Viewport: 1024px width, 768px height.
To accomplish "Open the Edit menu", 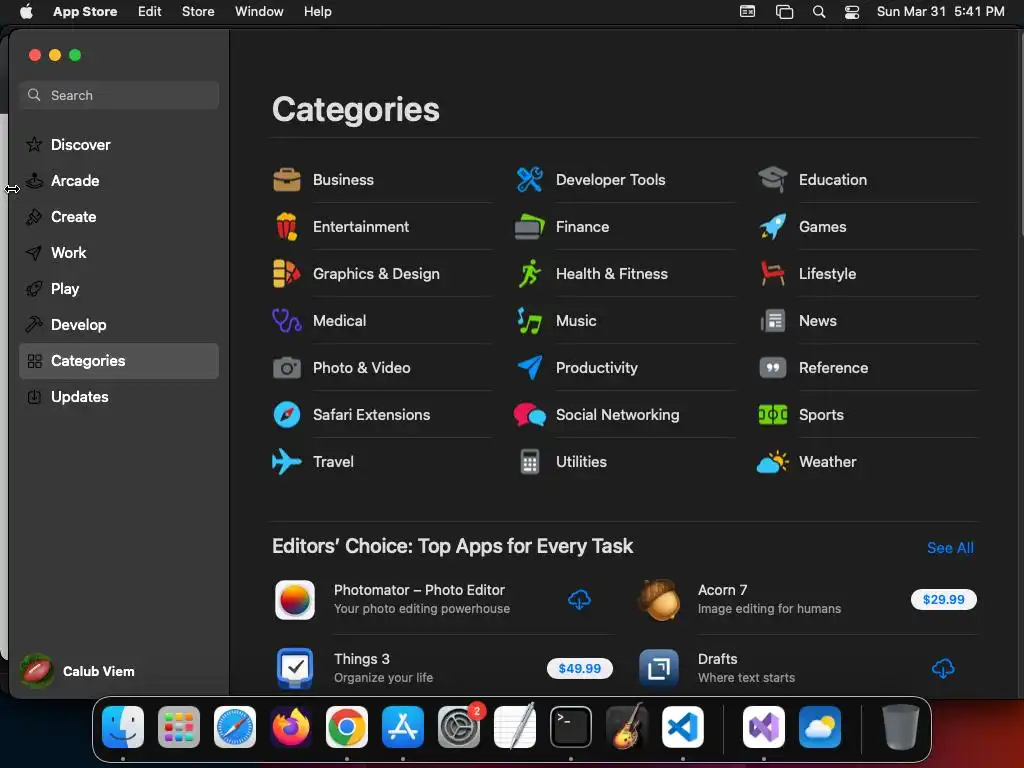I will click(150, 12).
